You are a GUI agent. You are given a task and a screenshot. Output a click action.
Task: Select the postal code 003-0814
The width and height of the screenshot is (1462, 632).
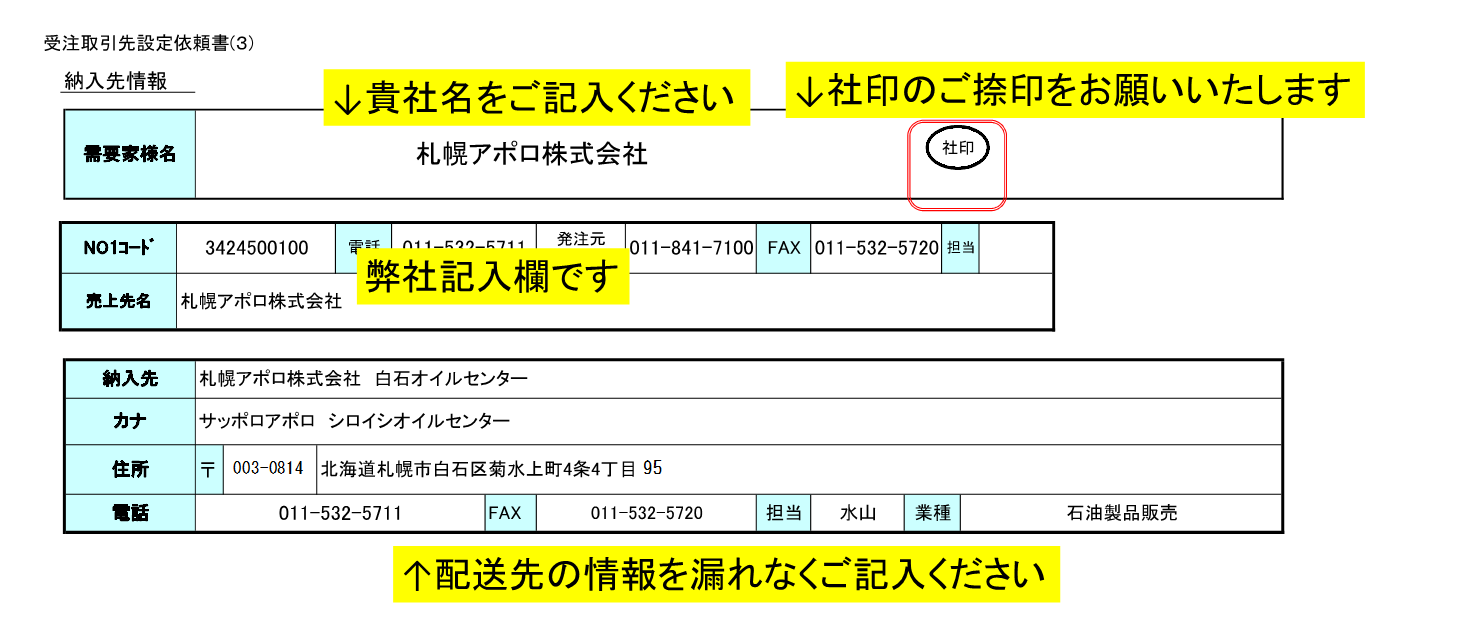269,468
